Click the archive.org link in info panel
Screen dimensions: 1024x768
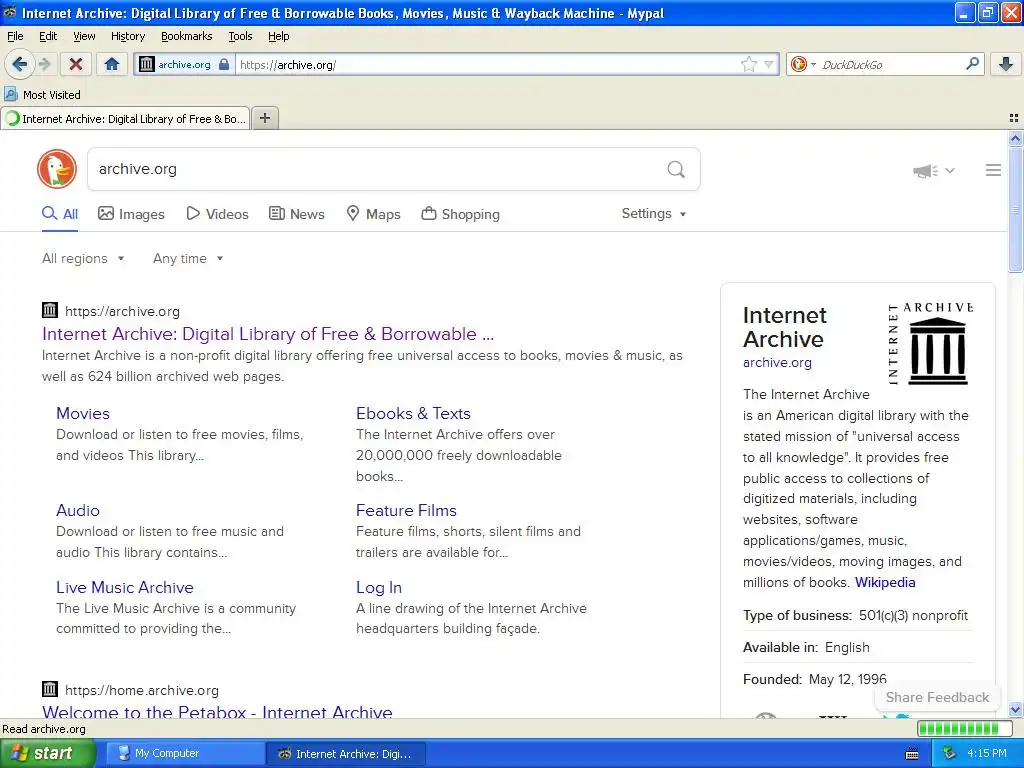777,362
